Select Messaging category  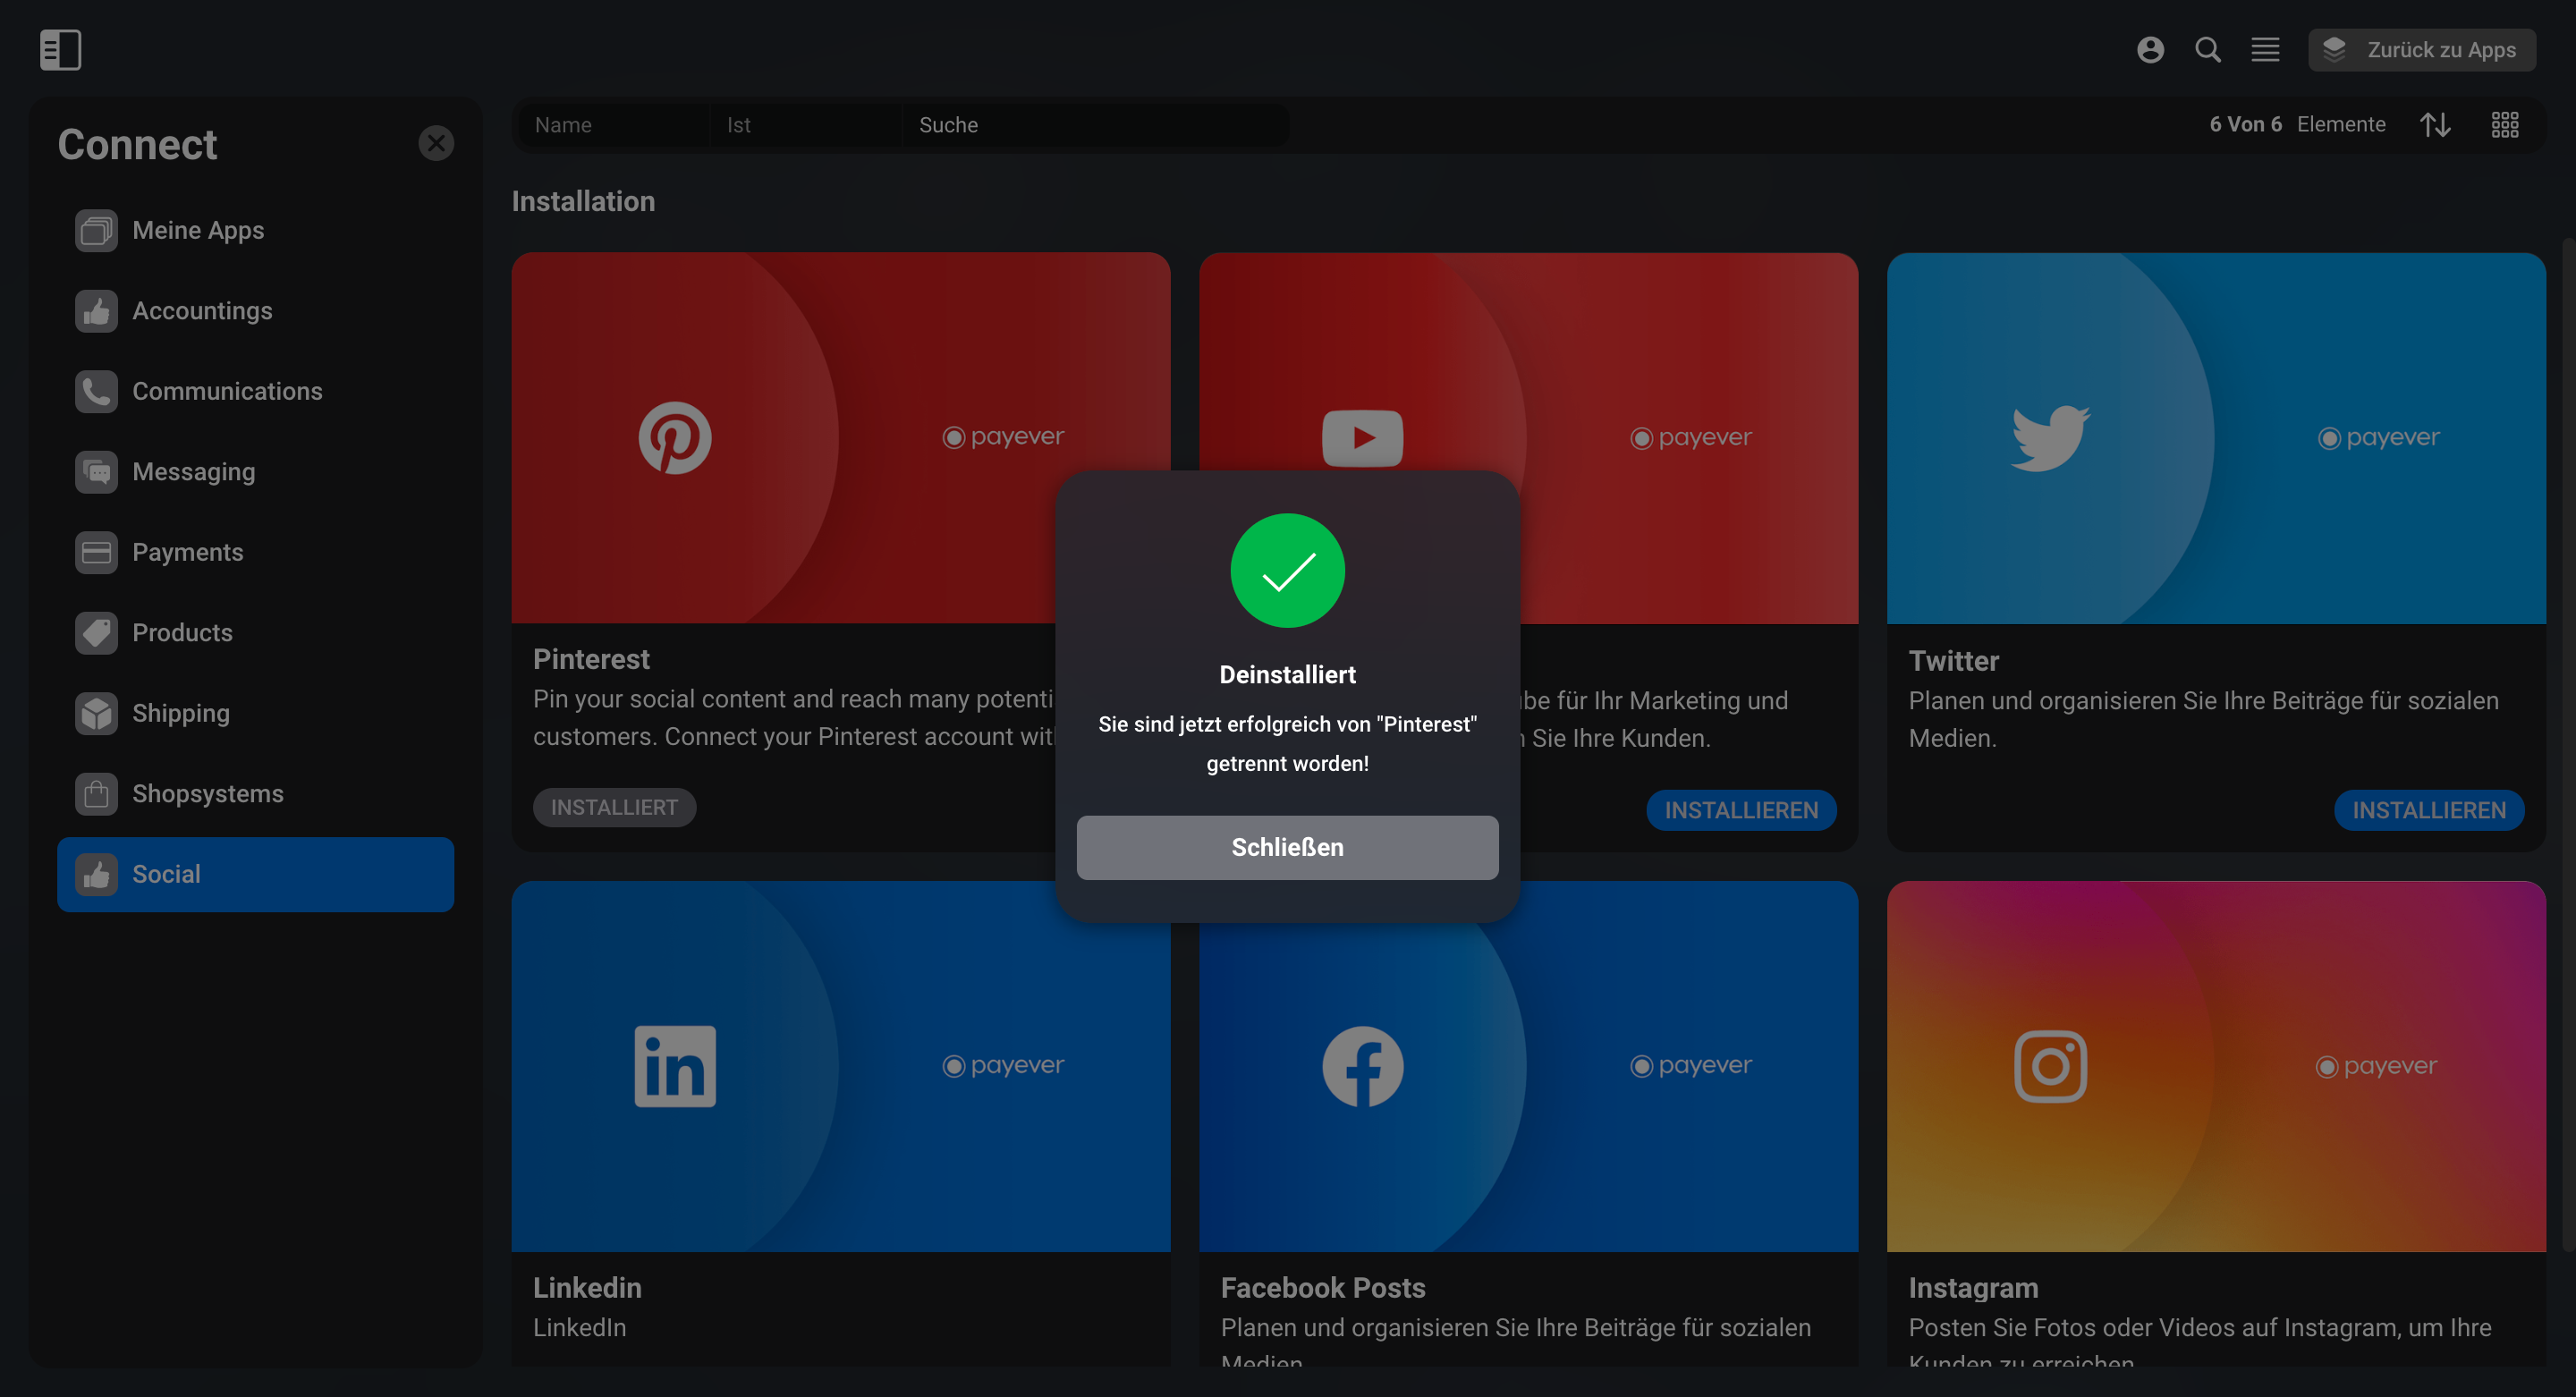[255, 472]
